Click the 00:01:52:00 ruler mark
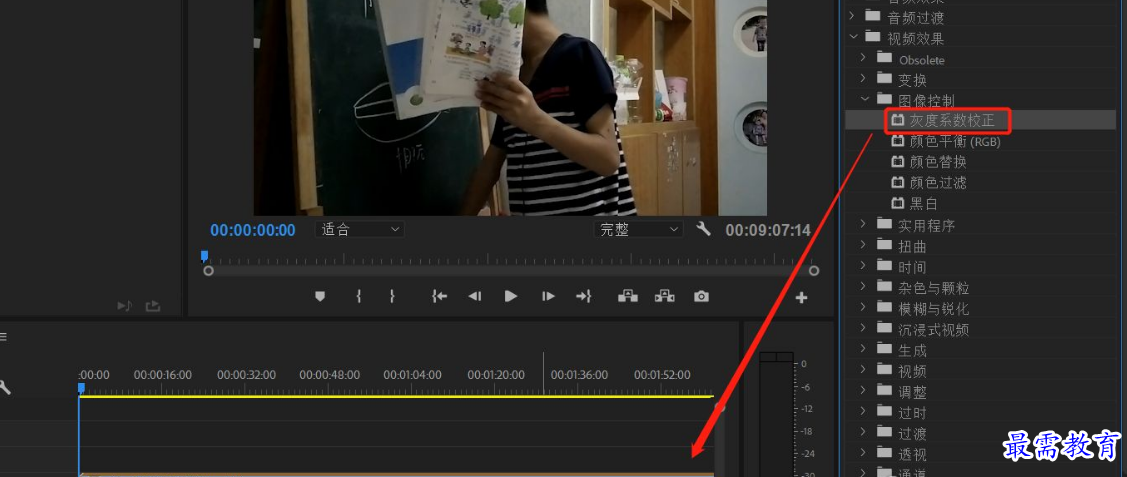This screenshot has width=1127, height=477. pos(662,375)
